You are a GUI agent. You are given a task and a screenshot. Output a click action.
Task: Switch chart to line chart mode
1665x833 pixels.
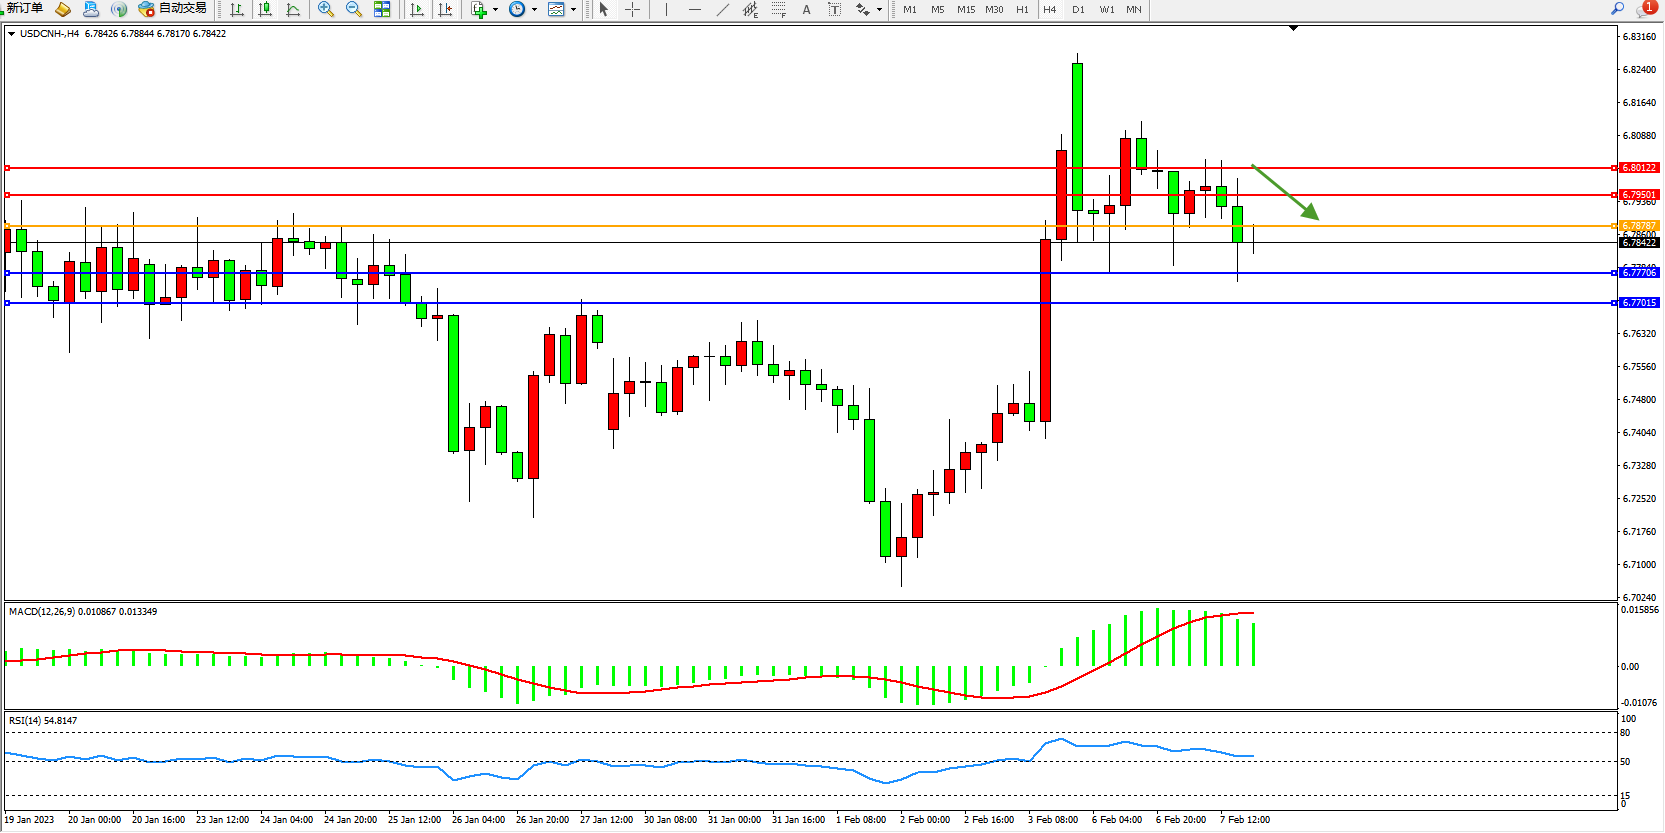tap(293, 9)
